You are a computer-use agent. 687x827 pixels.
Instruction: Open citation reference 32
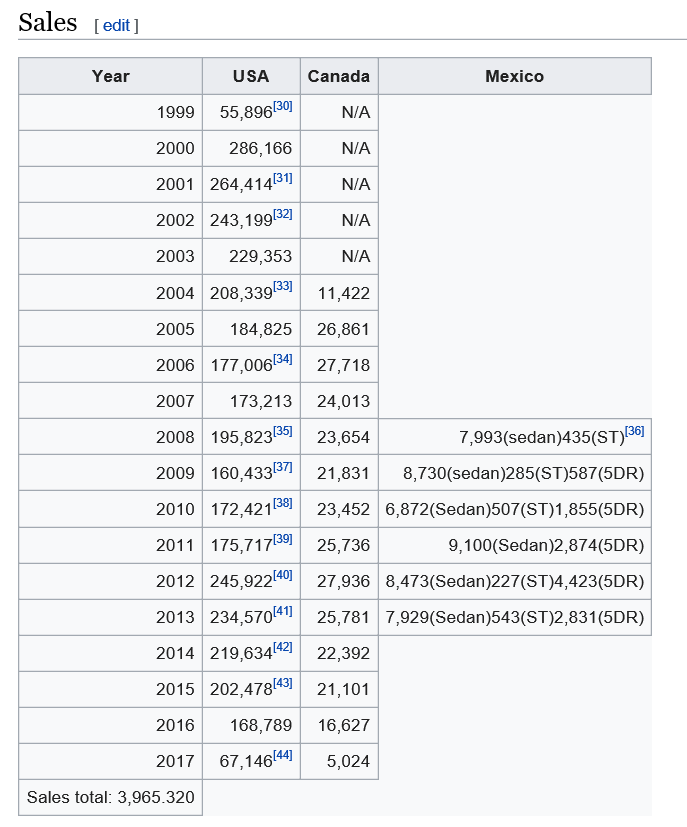click(x=283, y=214)
